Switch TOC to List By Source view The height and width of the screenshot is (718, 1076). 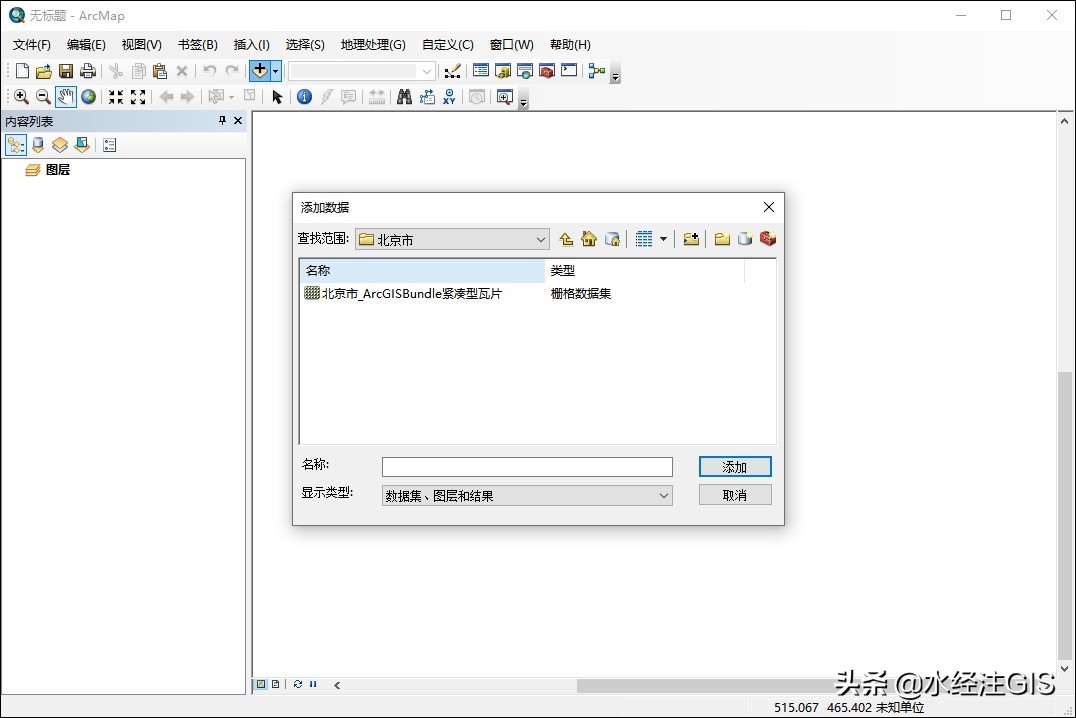tap(37, 144)
